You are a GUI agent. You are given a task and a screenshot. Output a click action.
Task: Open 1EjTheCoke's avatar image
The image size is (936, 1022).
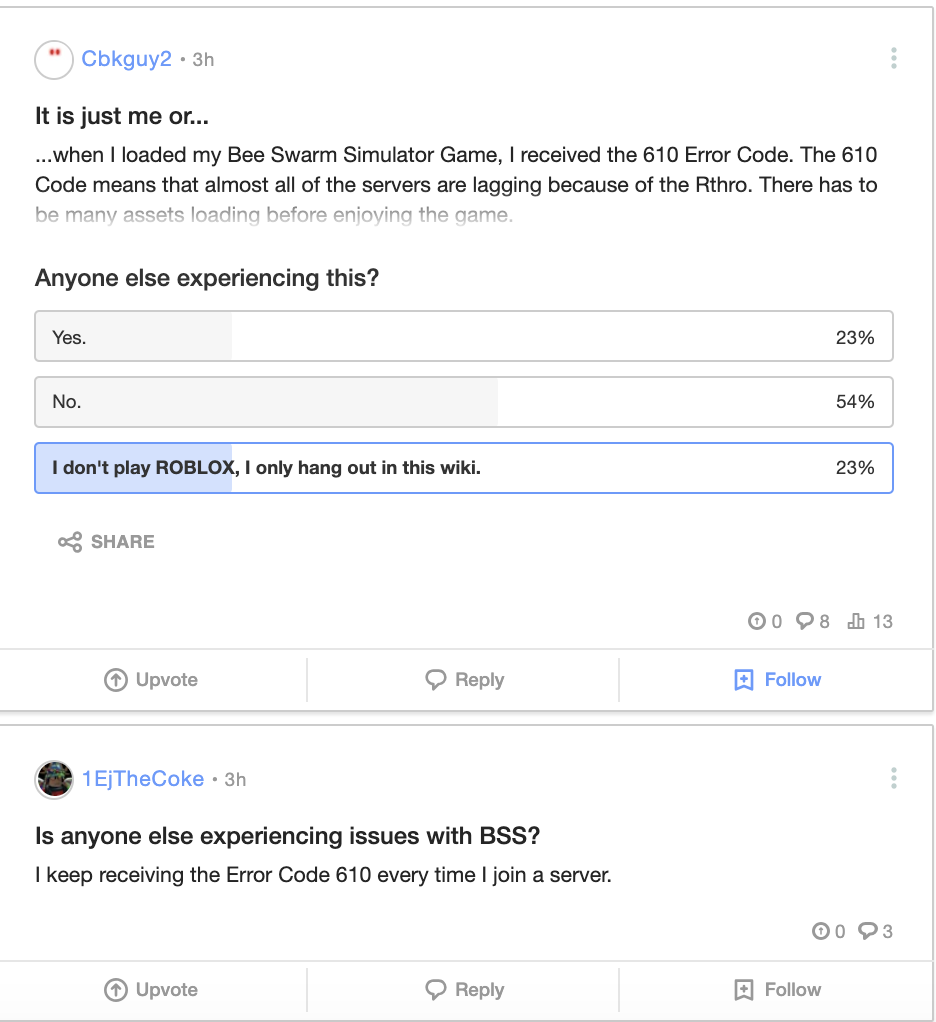(54, 779)
